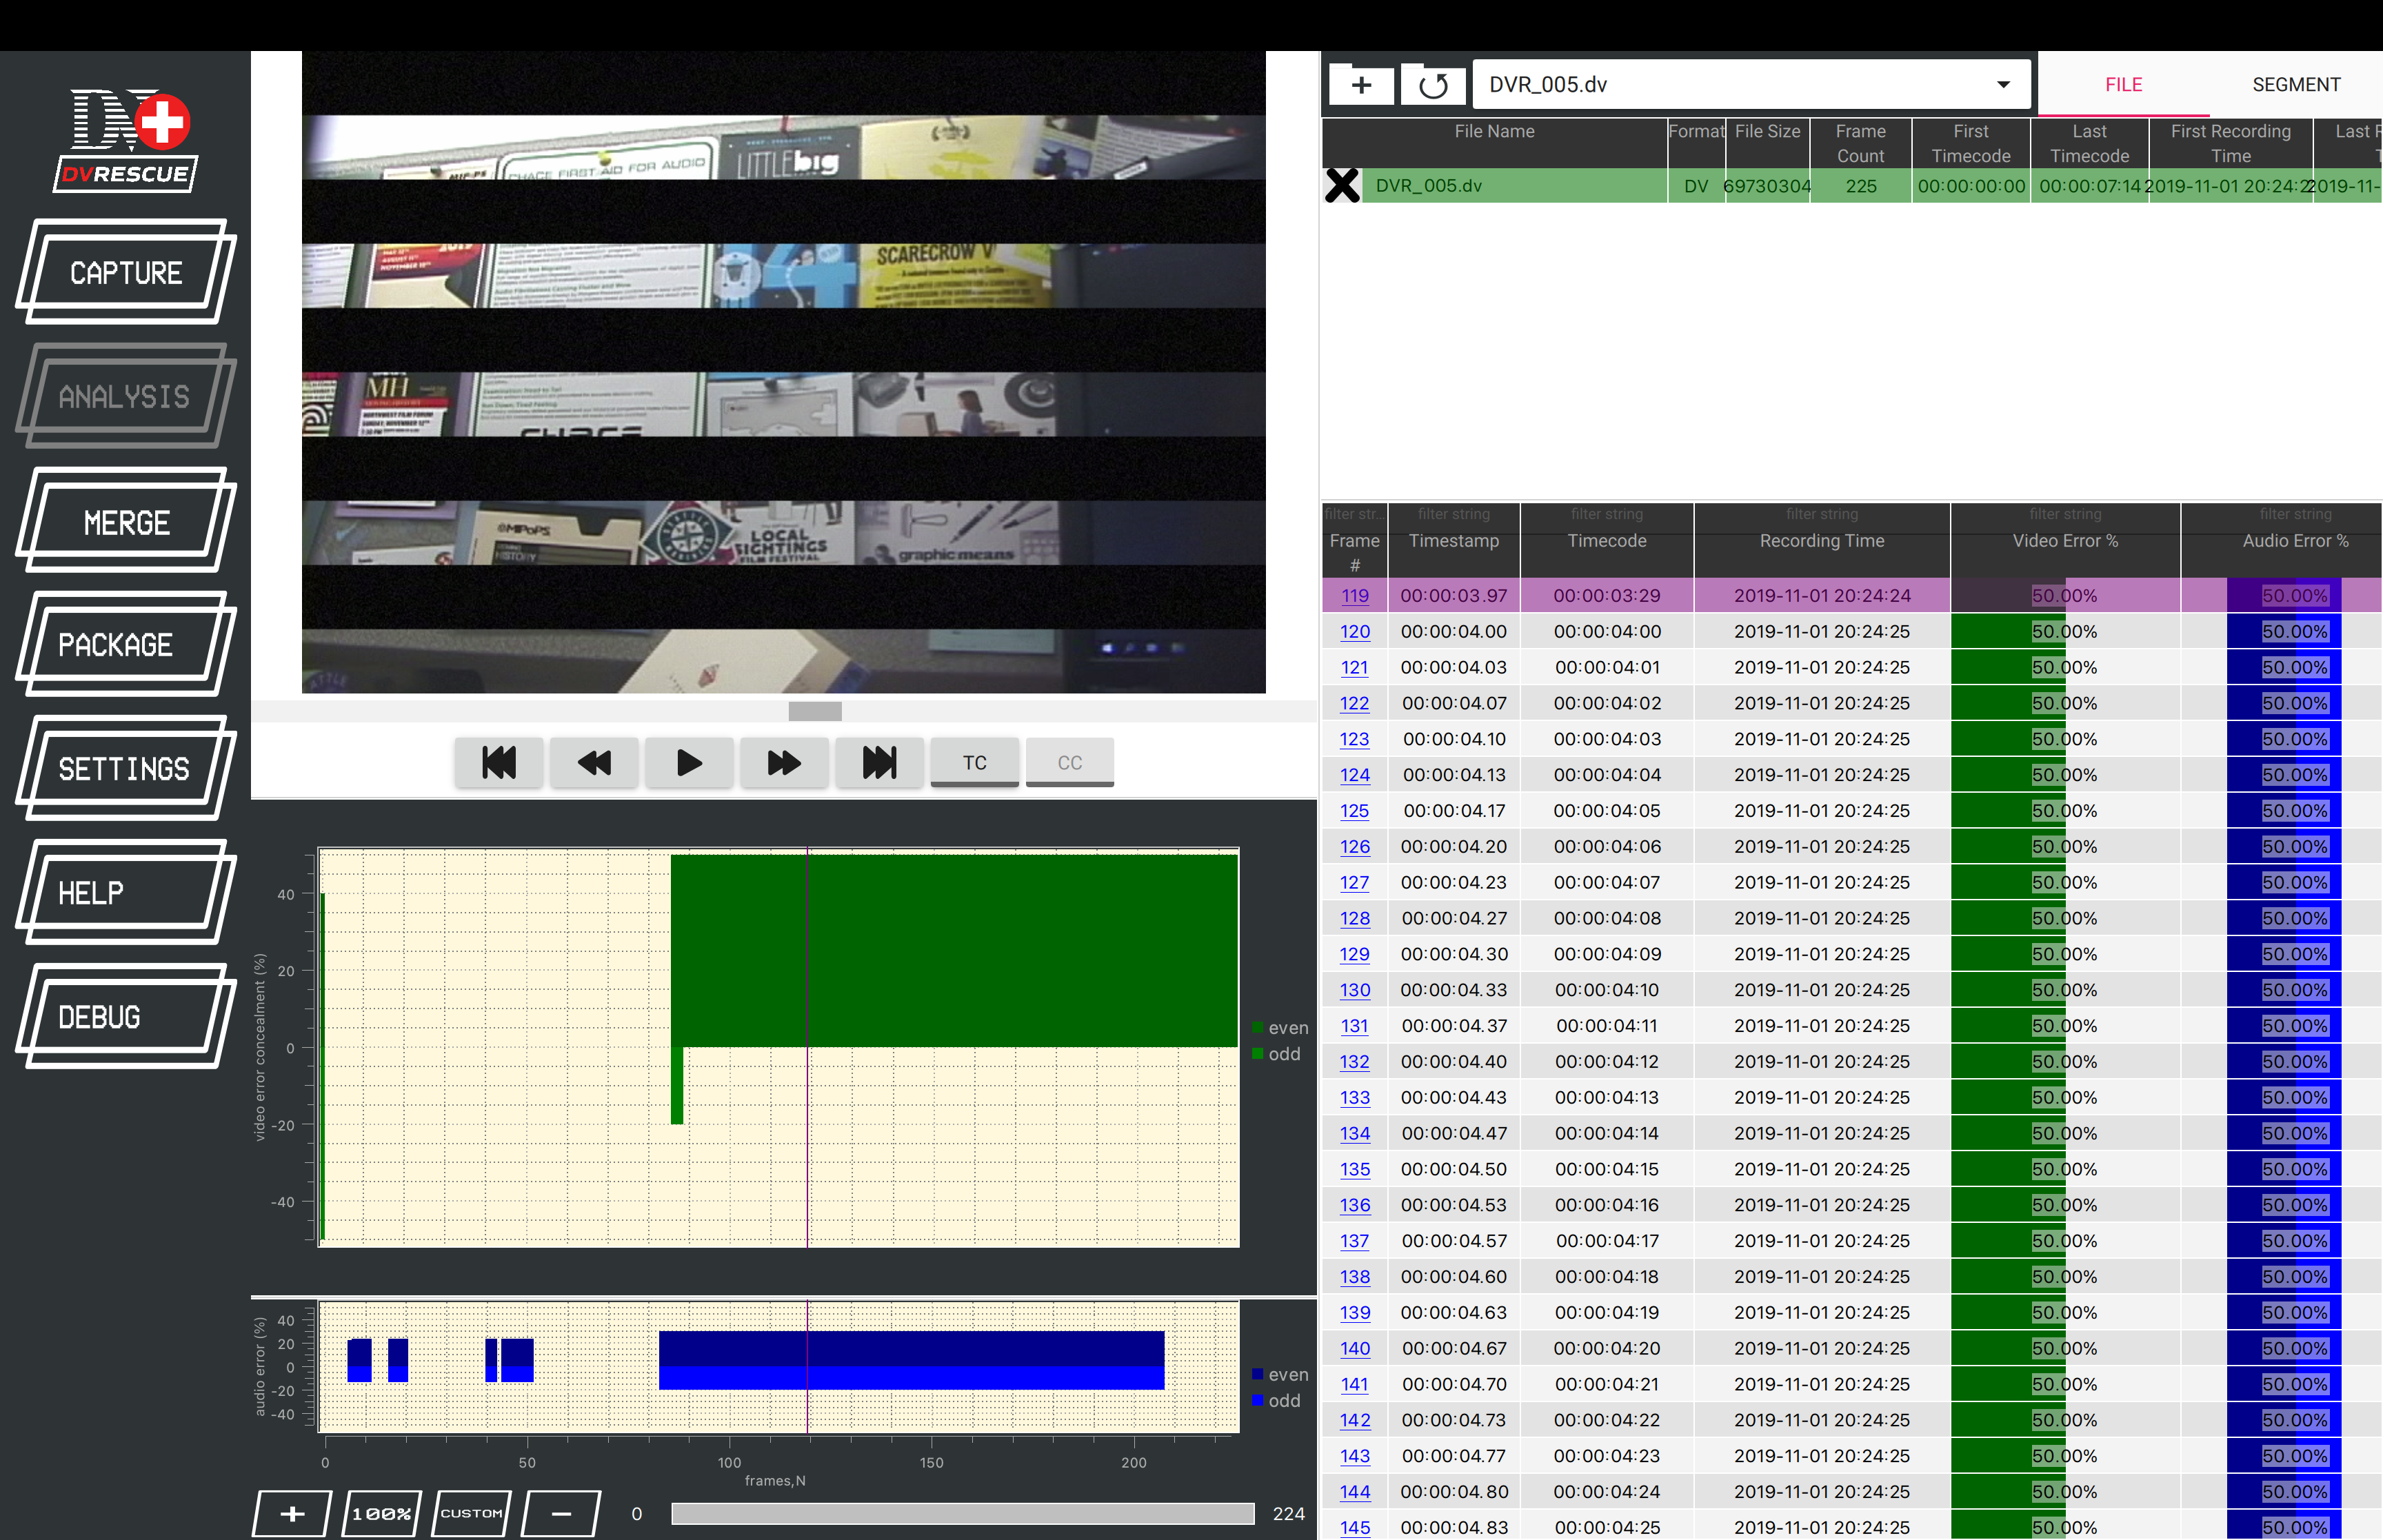Open the MERGE section in sidebar
The image size is (2383, 1540).
[126, 521]
